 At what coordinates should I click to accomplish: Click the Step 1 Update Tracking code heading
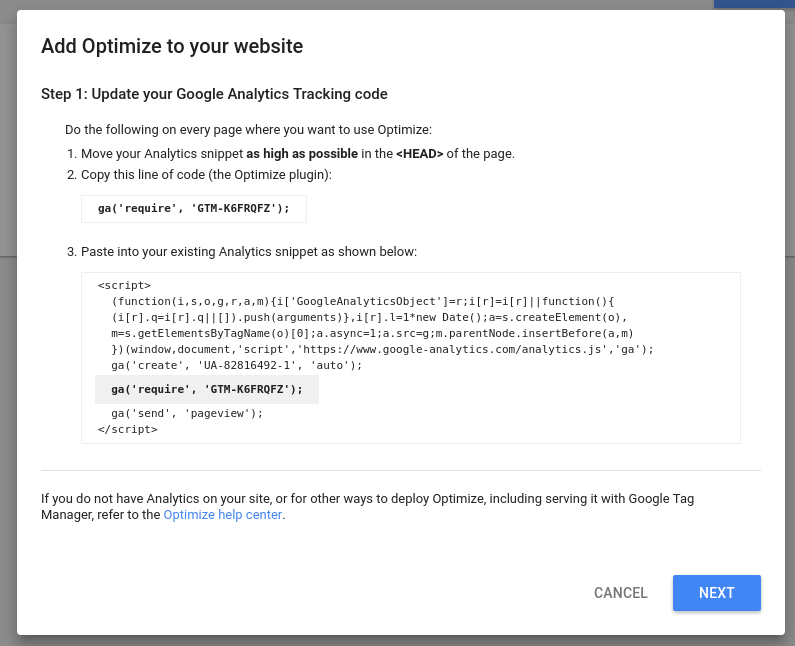[x=214, y=94]
